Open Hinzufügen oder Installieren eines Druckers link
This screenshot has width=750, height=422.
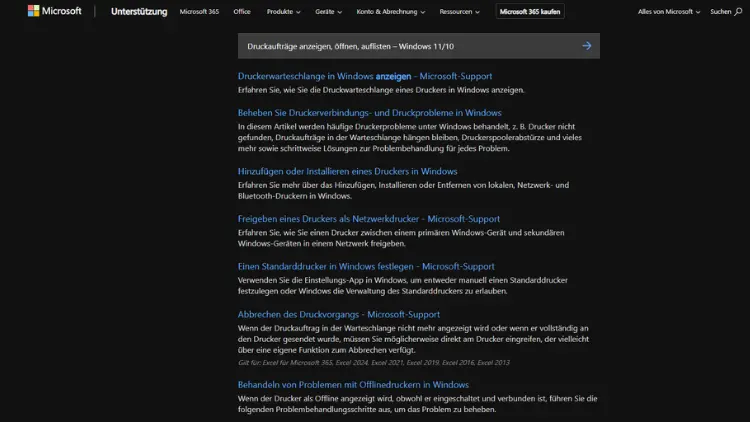pyautogui.click(x=348, y=171)
